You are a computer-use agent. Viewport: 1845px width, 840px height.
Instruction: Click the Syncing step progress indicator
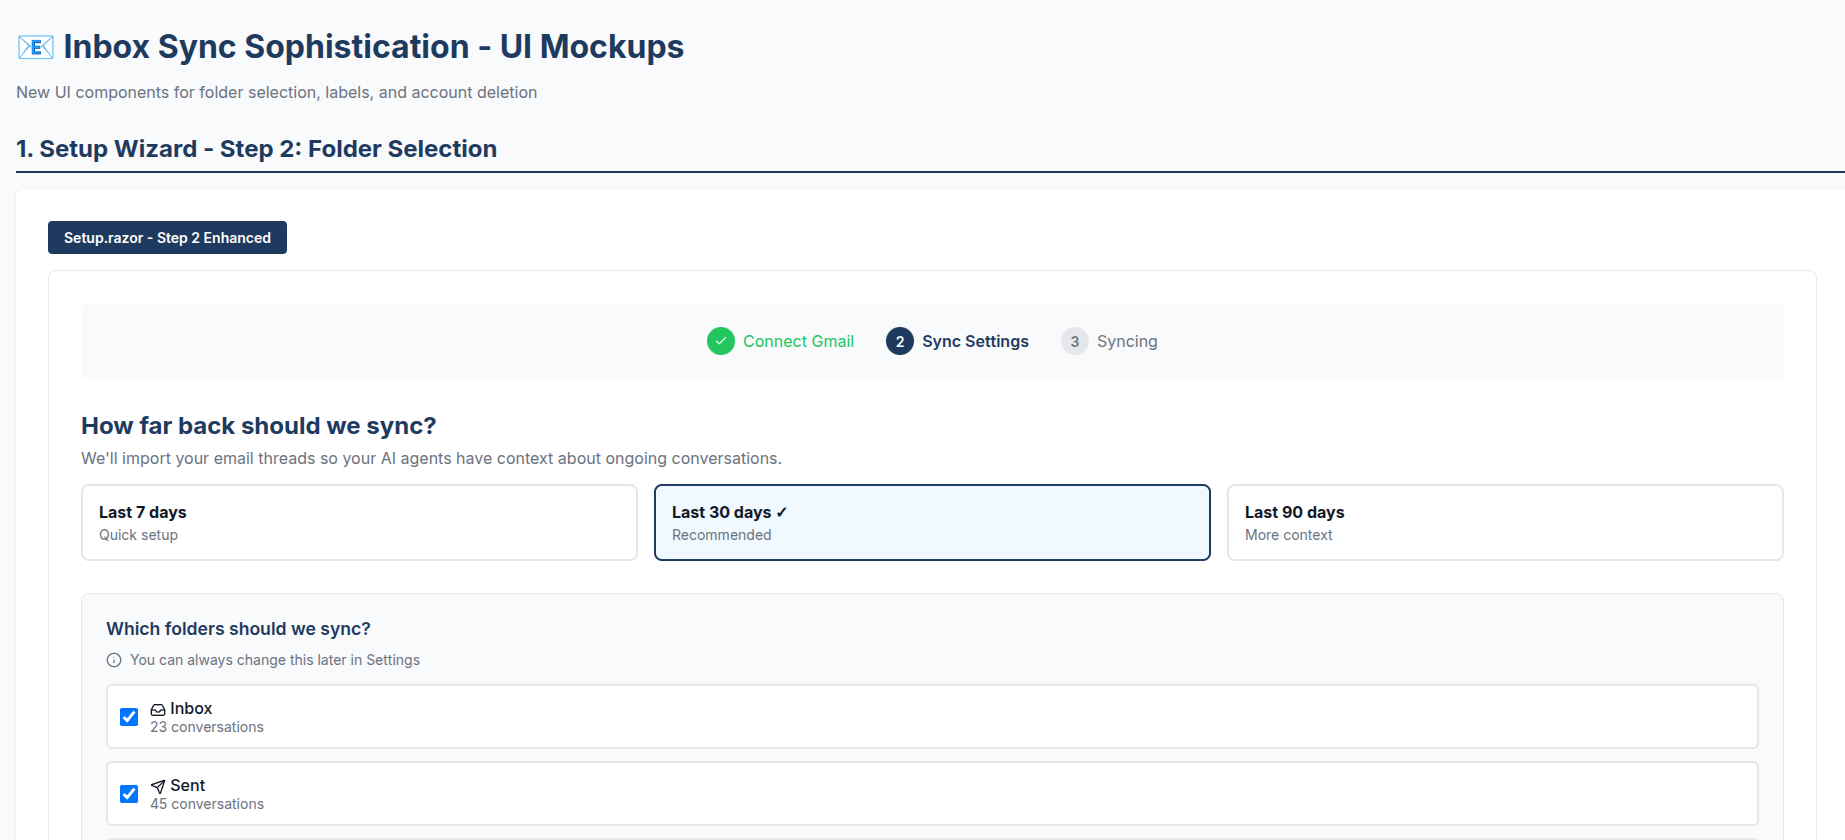[x=1127, y=341]
